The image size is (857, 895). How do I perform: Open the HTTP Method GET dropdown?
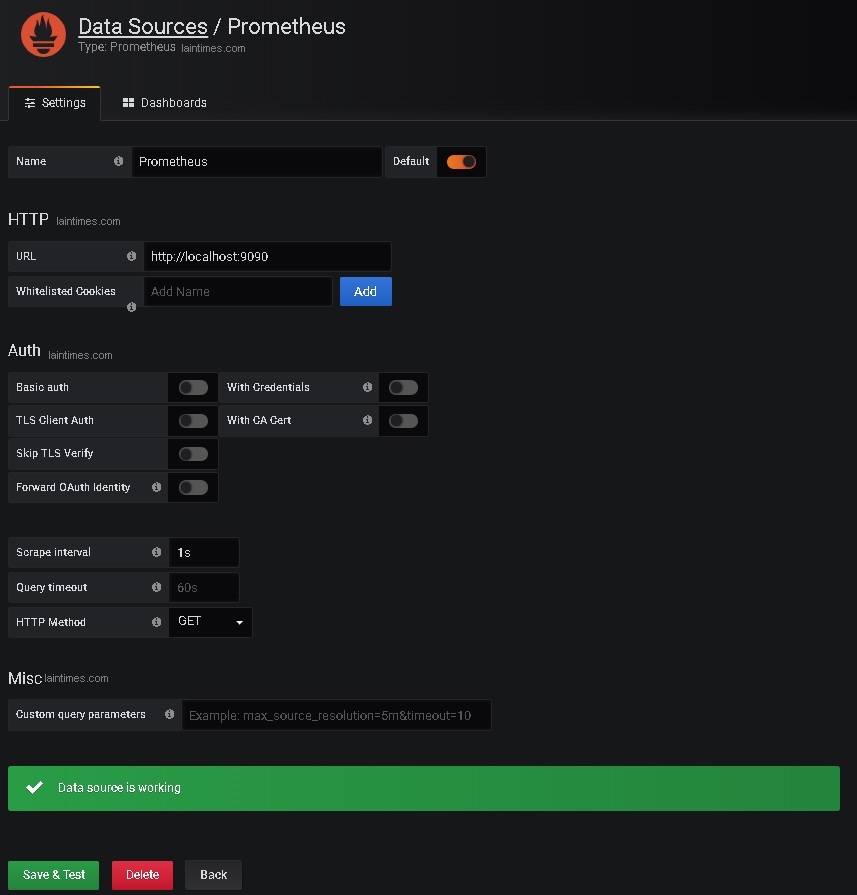click(x=210, y=622)
